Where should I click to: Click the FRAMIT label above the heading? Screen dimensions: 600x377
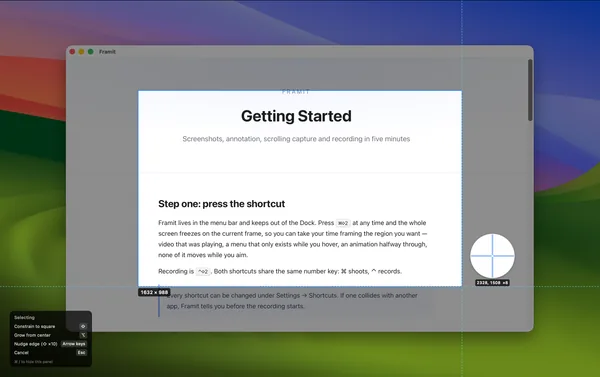[x=296, y=91]
